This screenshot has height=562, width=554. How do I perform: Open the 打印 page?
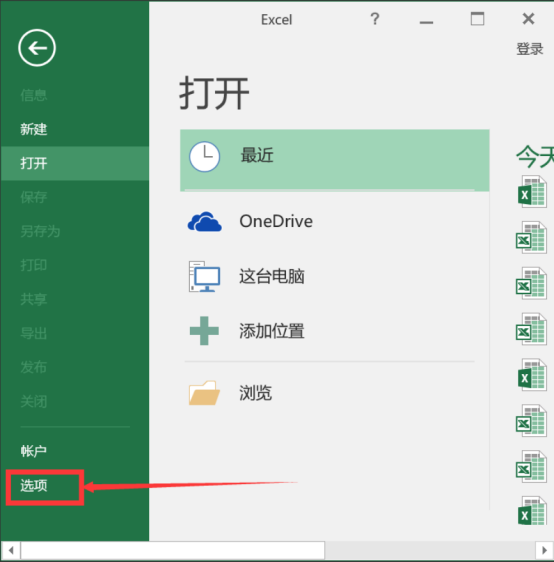pos(34,265)
